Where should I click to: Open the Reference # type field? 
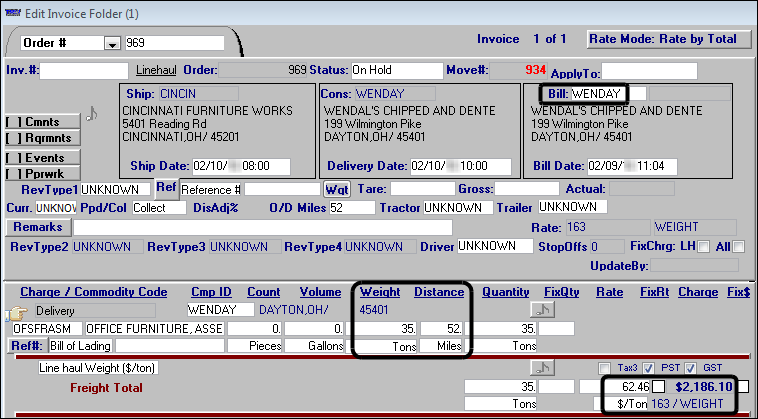(x=210, y=189)
